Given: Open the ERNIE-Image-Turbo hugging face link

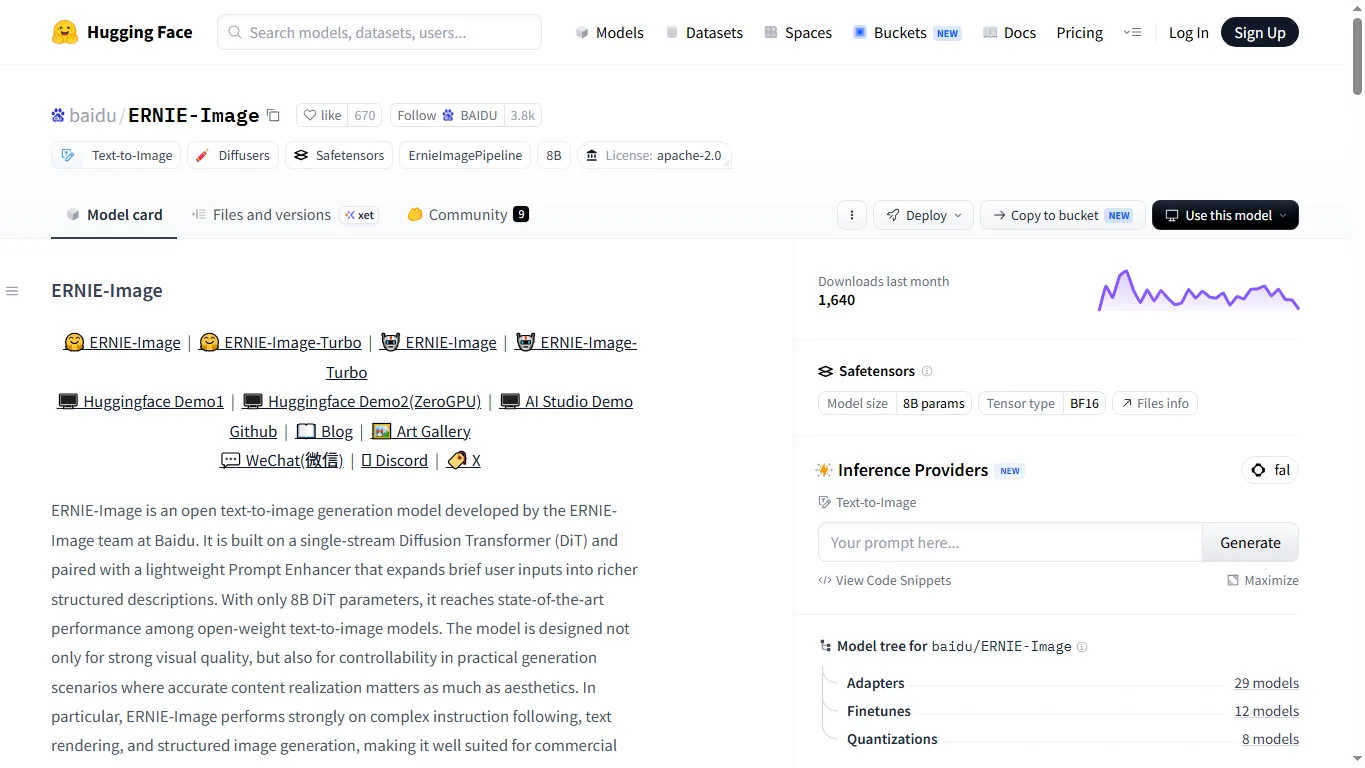Looking at the screenshot, I should pyautogui.click(x=280, y=342).
